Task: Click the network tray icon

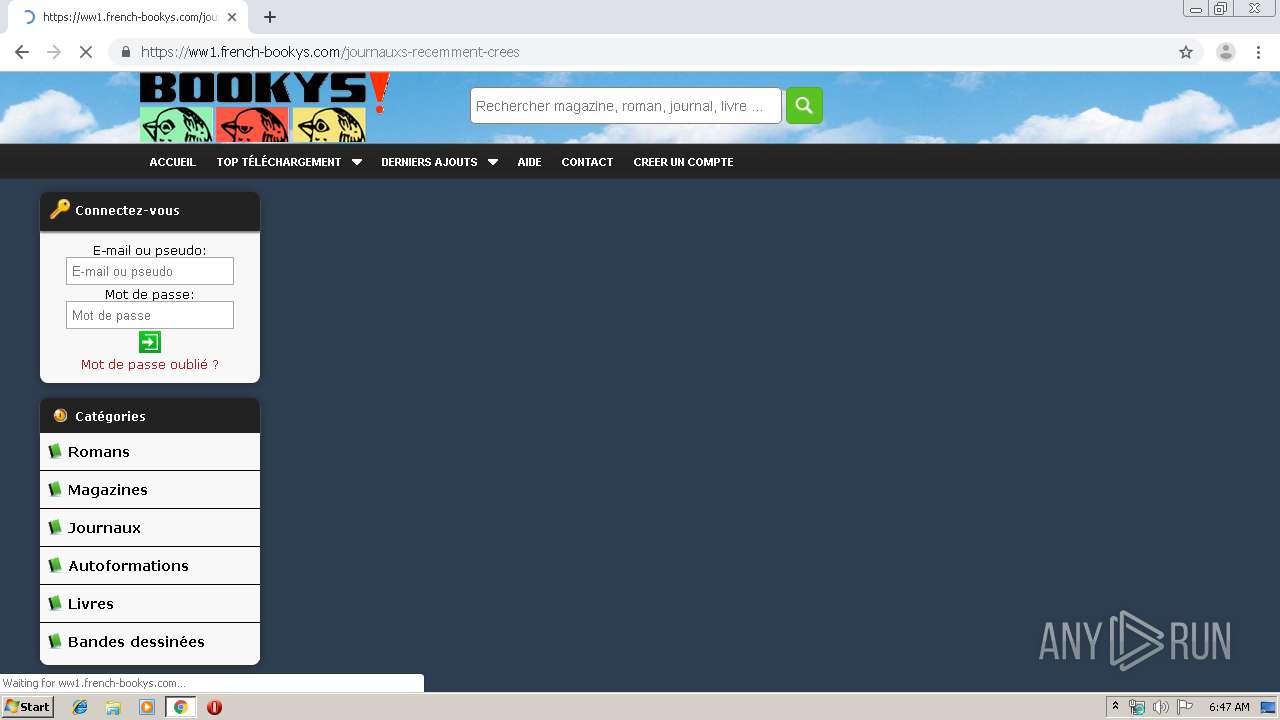Action: [x=1137, y=707]
